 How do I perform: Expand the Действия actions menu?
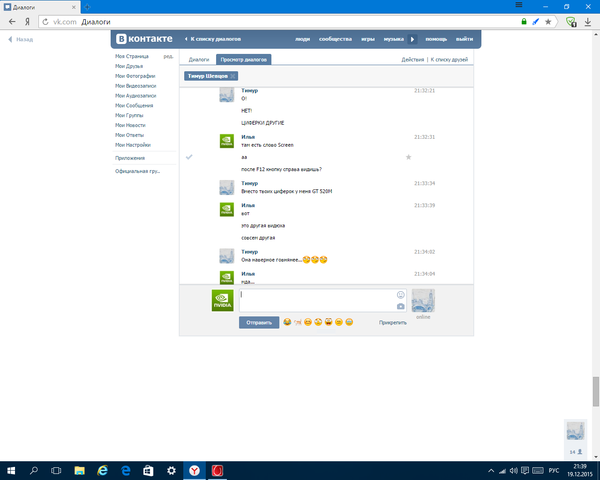point(412,60)
